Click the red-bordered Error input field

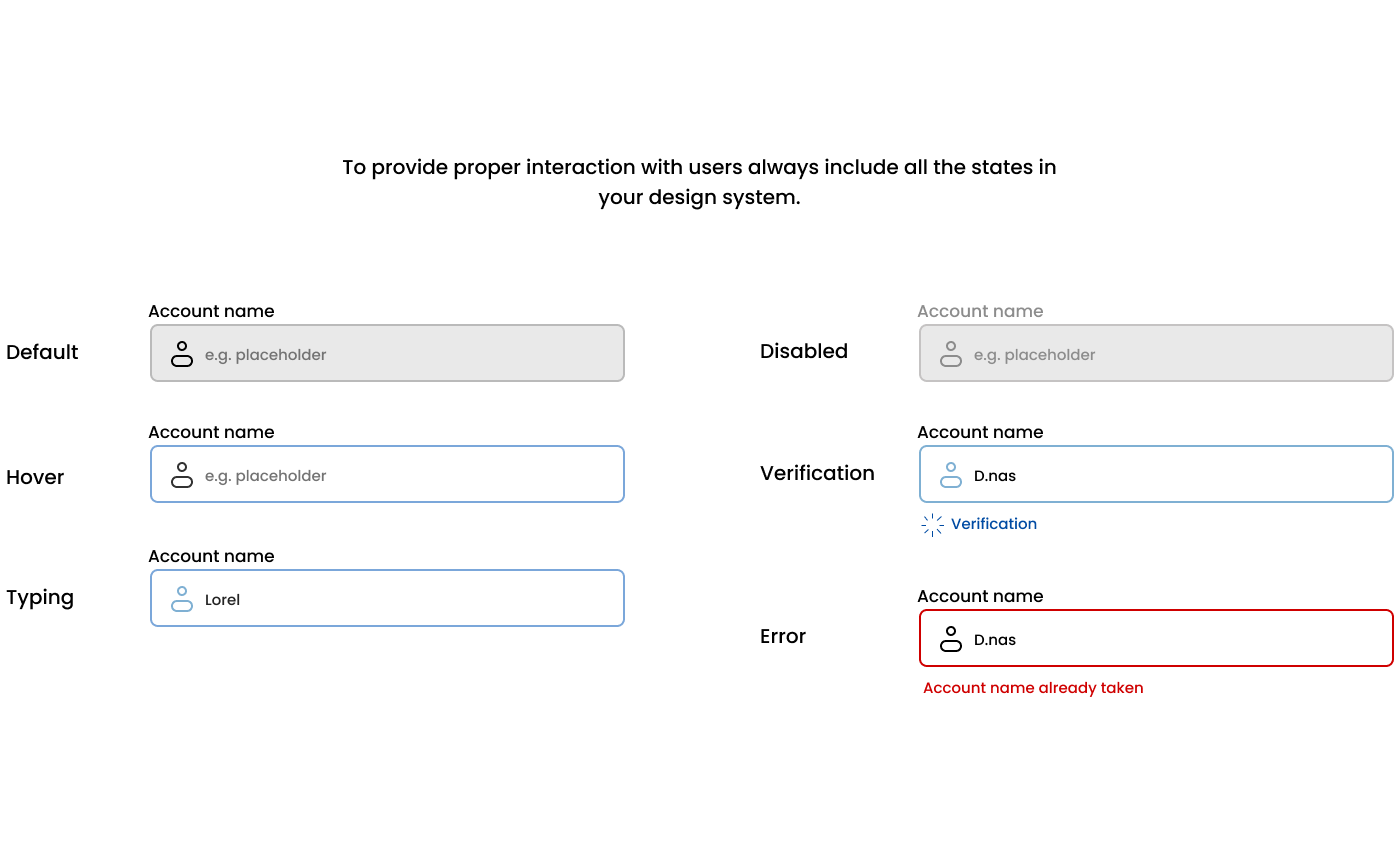(x=1156, y=638)
